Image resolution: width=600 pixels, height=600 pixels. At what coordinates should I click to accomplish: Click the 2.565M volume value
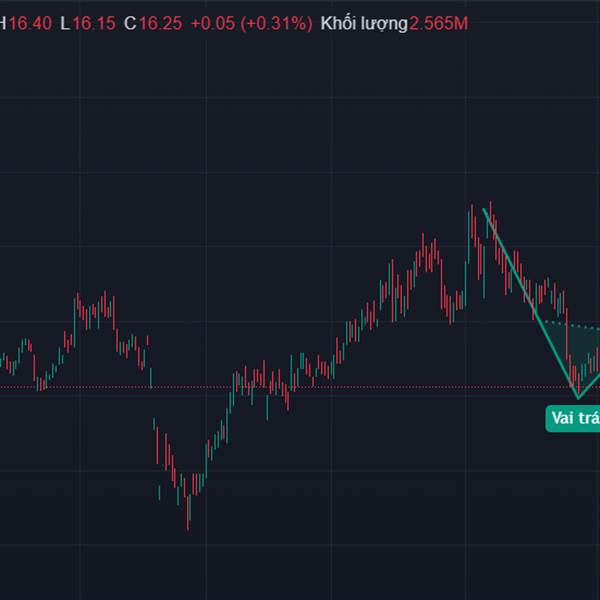click(438, 23)
